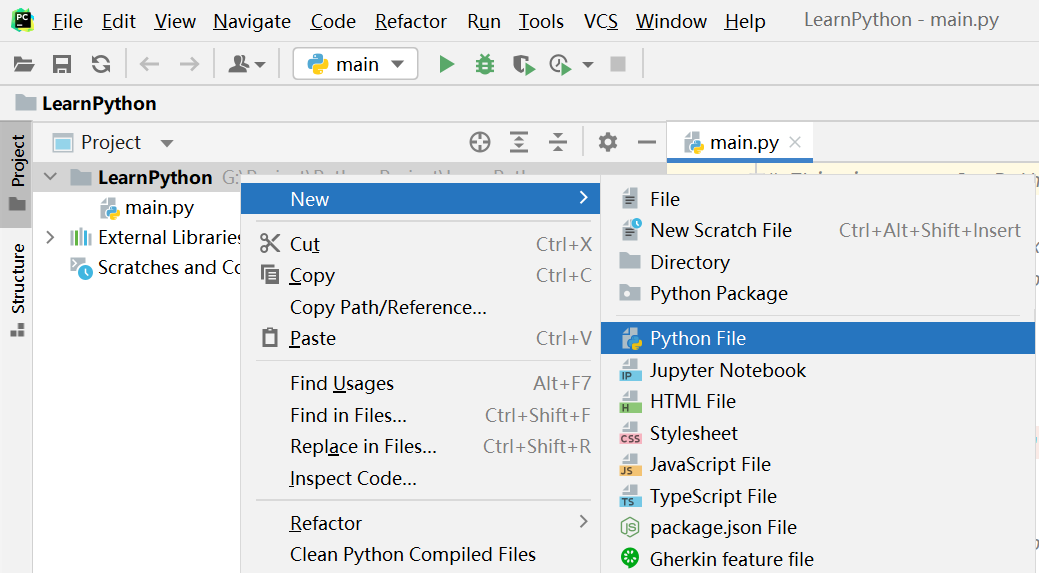Viewport: 1039px width, 573px height.
Task: Select Clean Python Compiled Files
Action: [x=420, y=554]
